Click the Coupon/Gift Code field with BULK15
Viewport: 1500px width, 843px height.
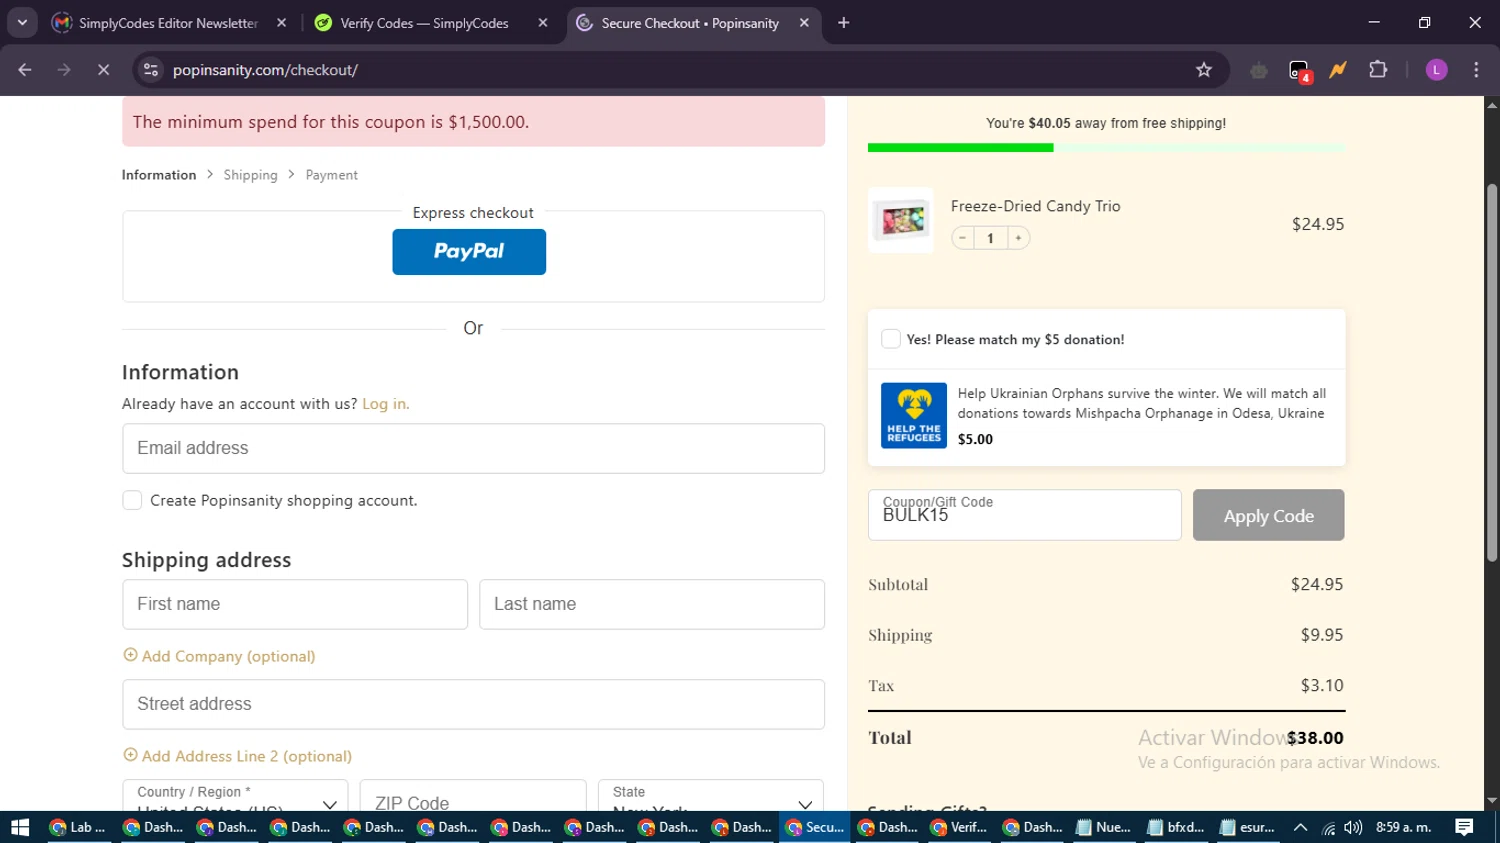tap(1025, 515)
